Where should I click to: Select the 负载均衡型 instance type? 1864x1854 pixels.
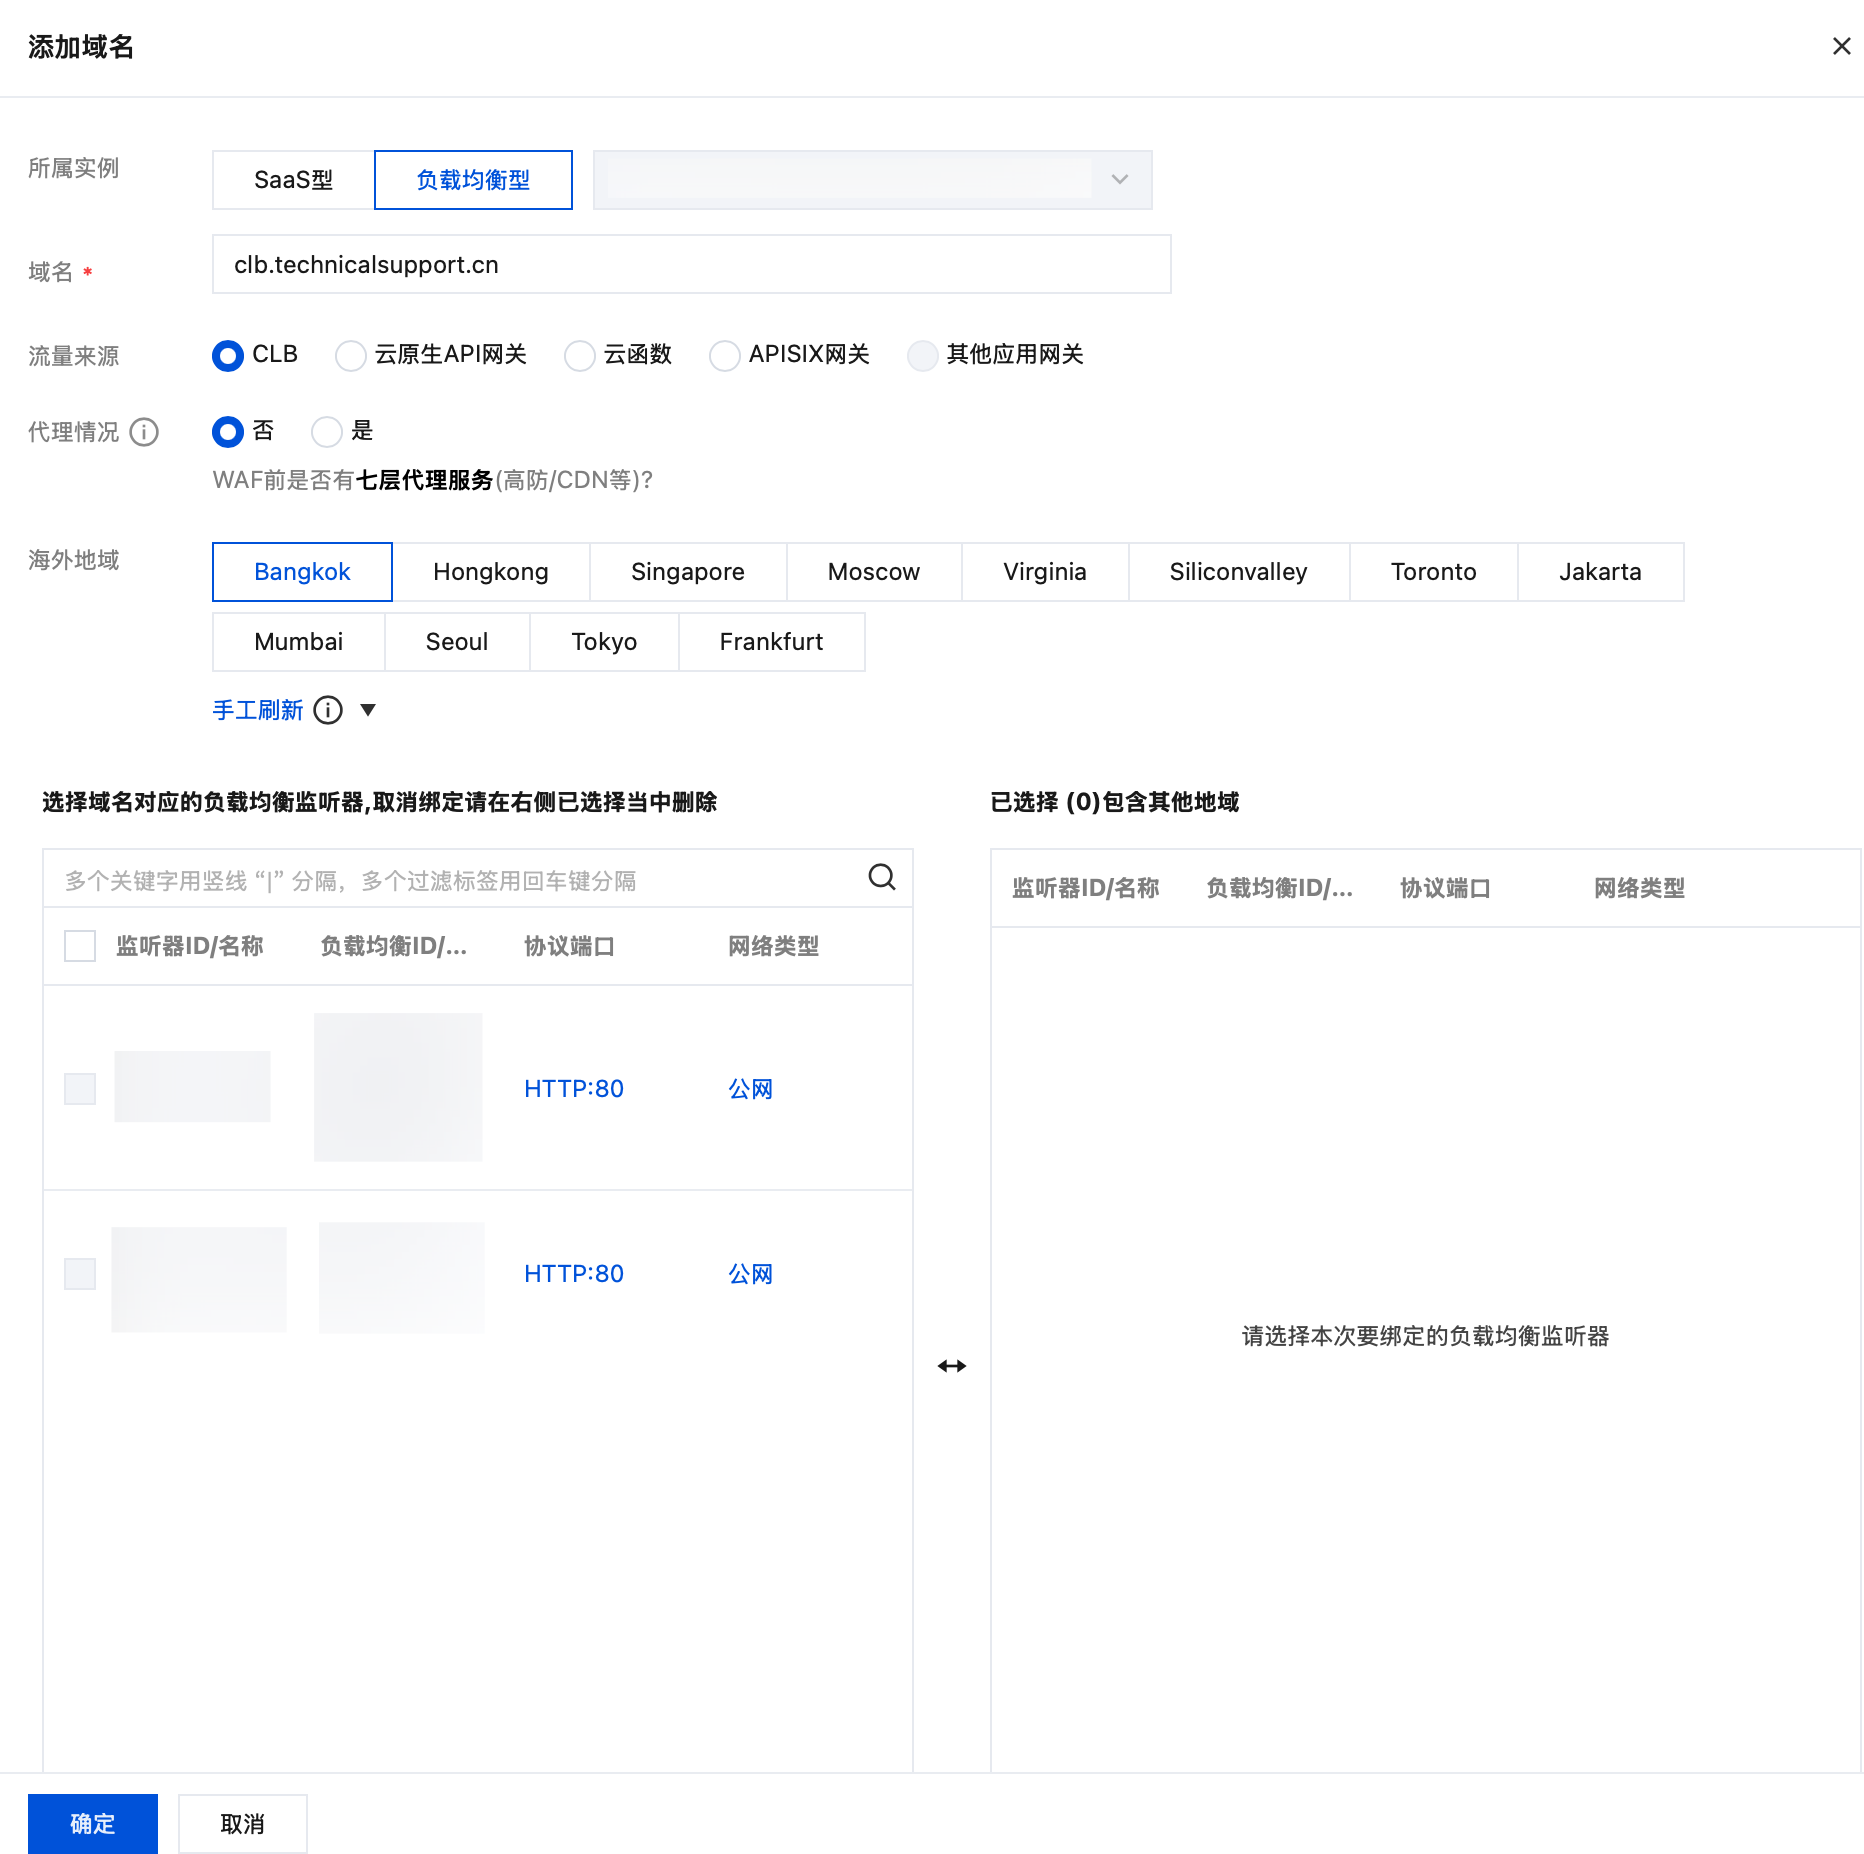[x=473, y=180]
